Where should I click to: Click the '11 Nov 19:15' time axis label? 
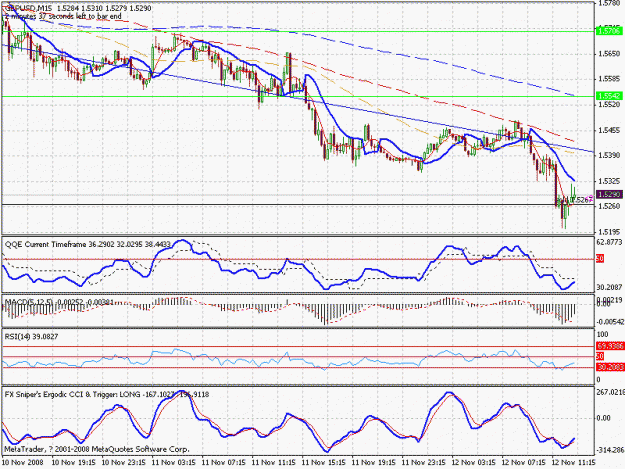point(374,463)
